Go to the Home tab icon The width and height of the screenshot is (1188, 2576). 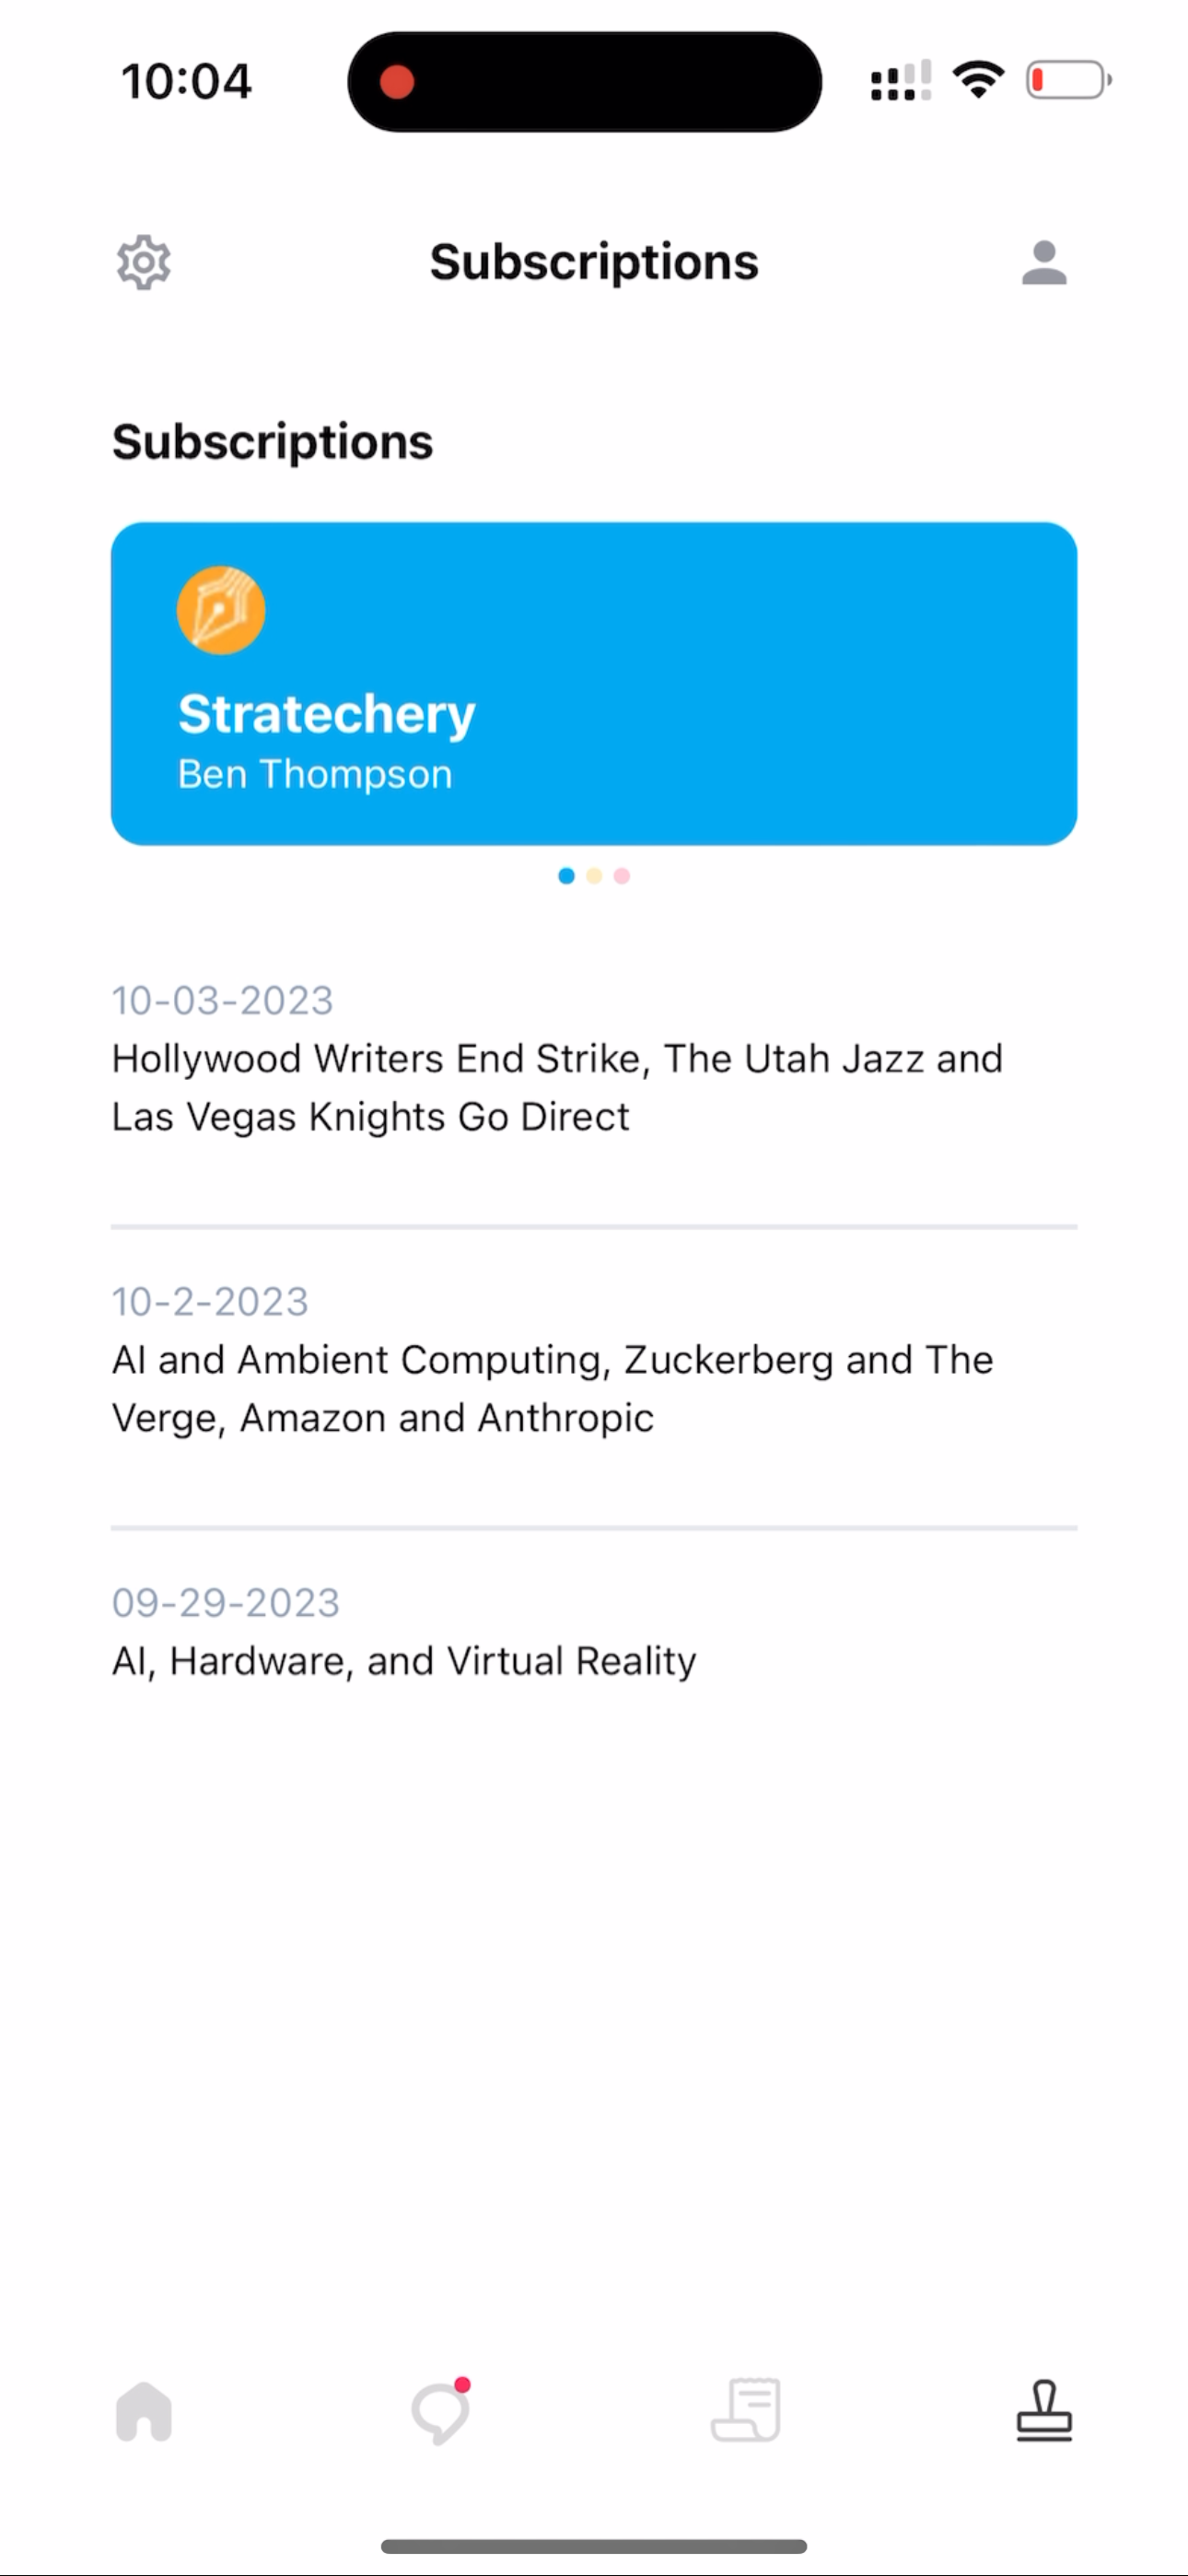[144, 2411]
